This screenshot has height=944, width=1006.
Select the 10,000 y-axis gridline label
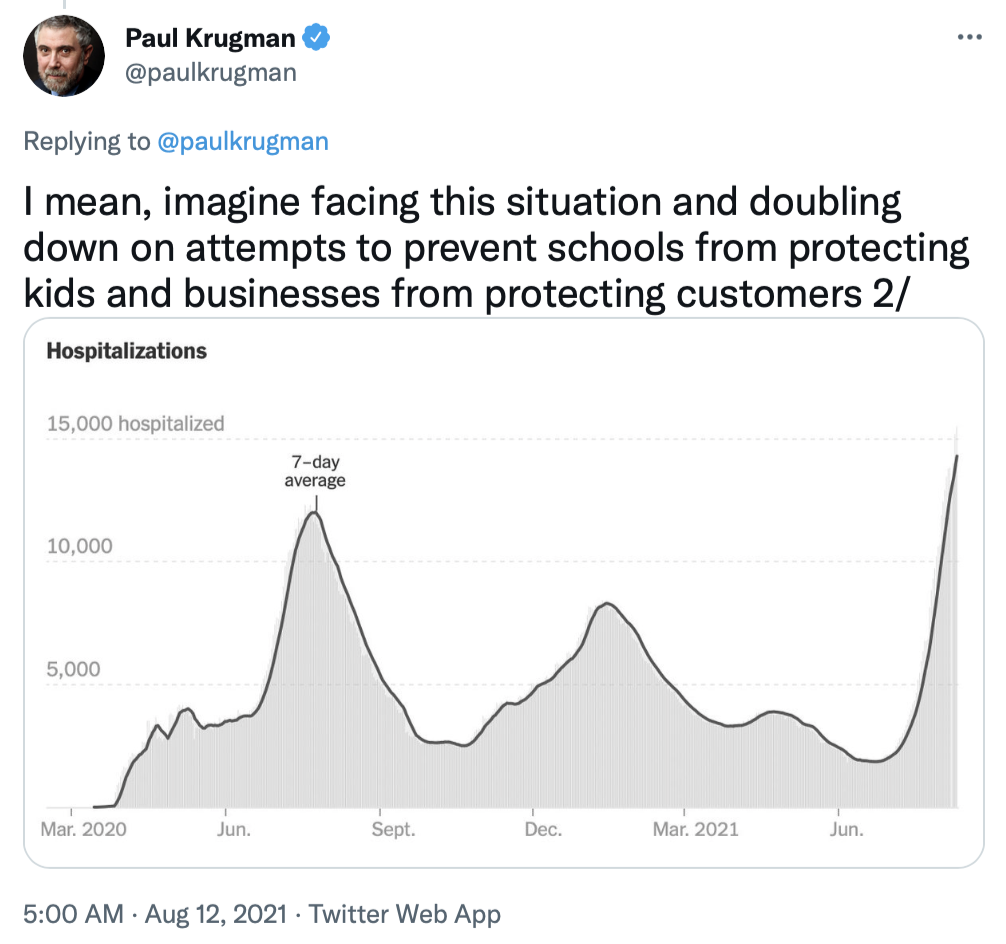(80, 547)
